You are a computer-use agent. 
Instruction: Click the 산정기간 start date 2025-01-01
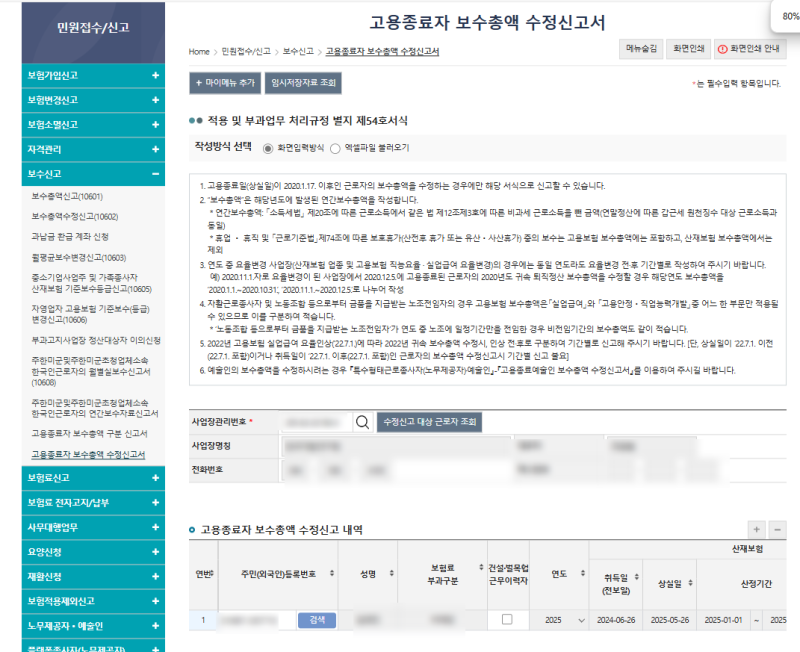pos(723,620)
